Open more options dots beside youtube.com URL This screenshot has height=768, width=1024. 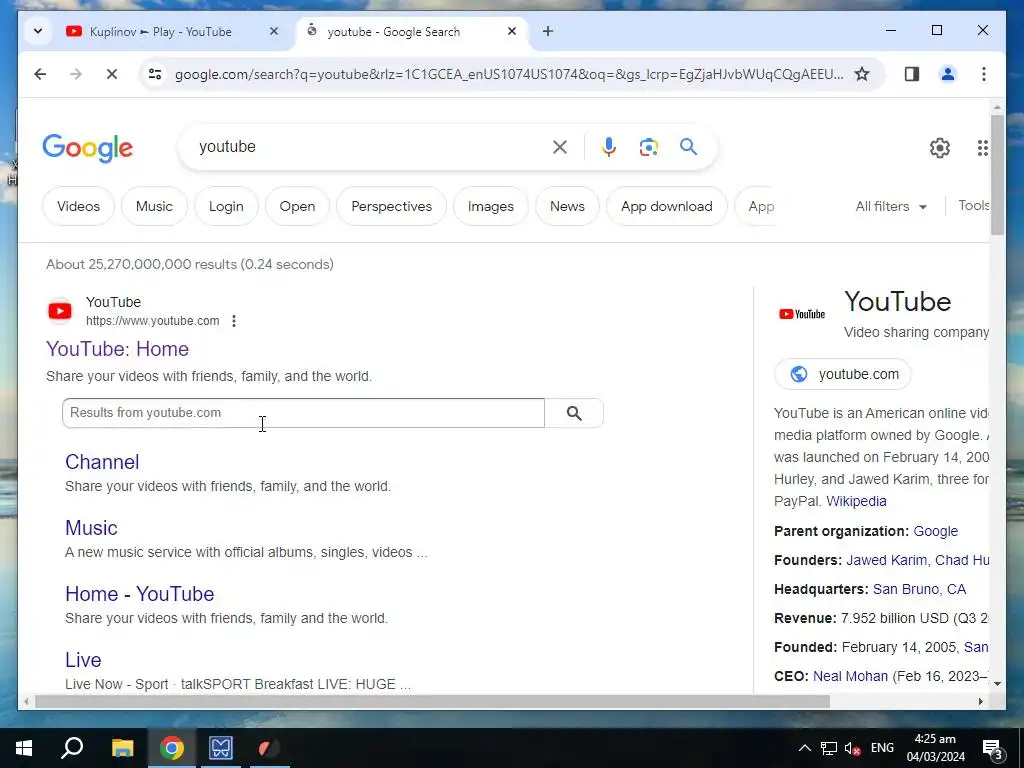tap(234, 321)
